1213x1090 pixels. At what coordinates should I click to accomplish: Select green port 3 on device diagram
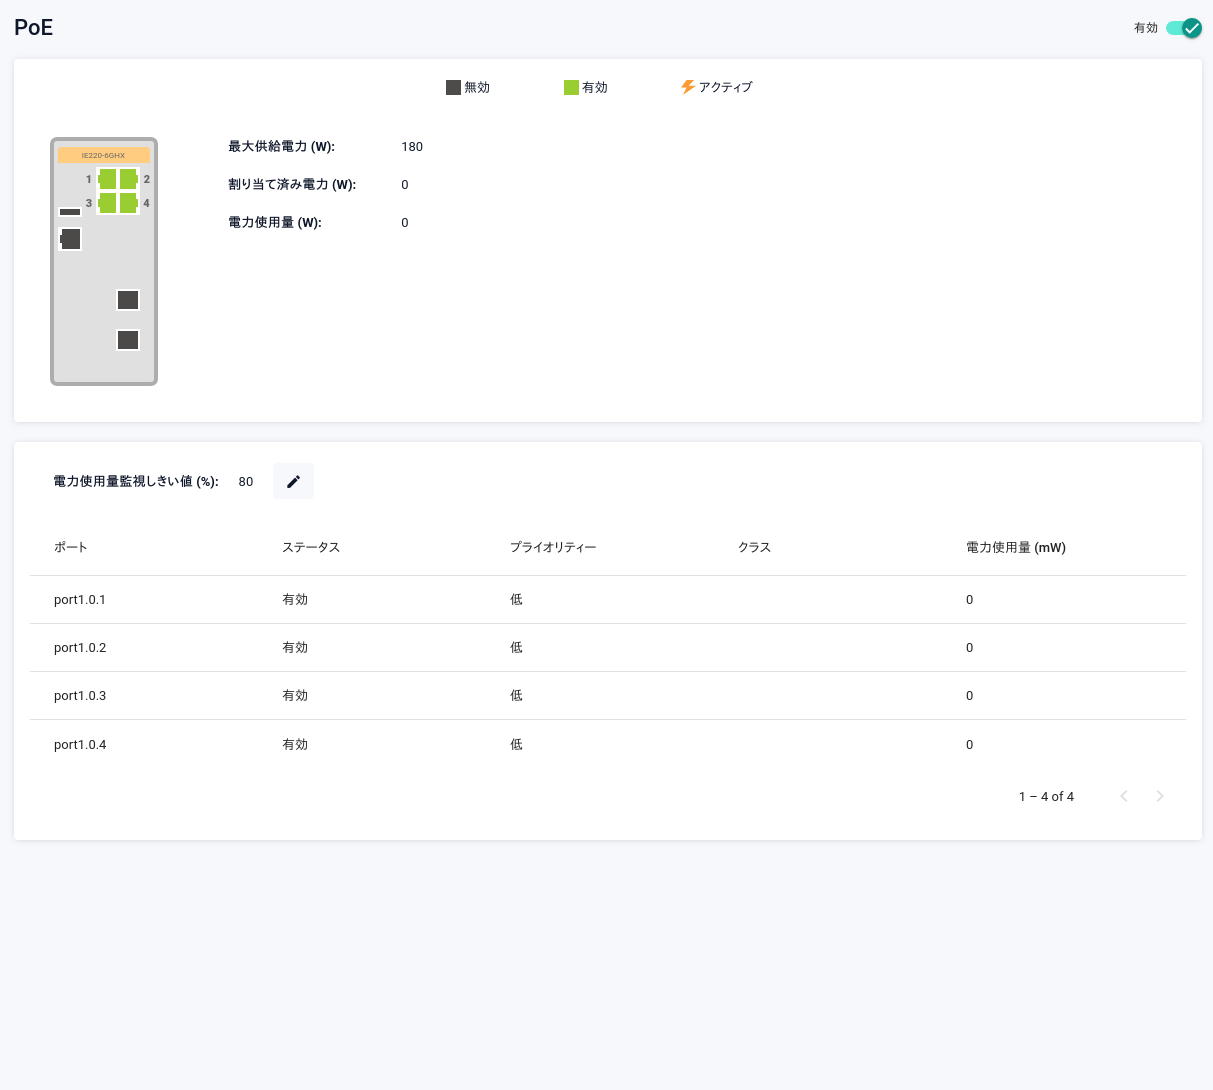(107, 203)
